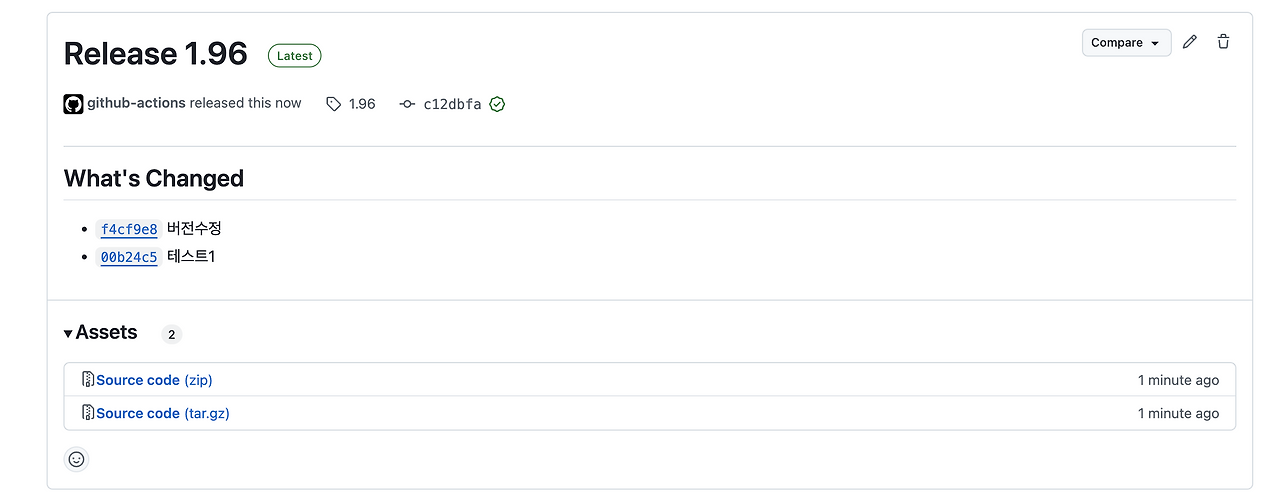Open commit f4cf9e8 link

click(129, 229)
